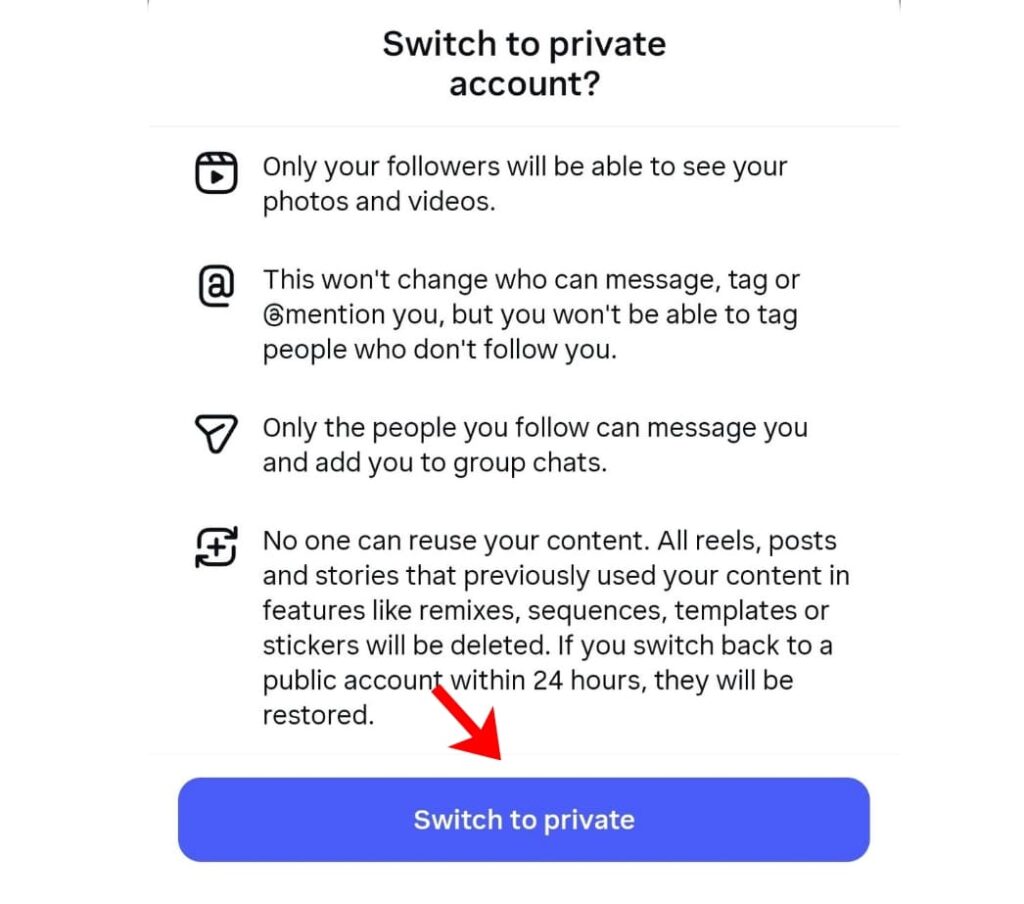
Task: Click the large @ mention icon
Action: tap(216, 285)
